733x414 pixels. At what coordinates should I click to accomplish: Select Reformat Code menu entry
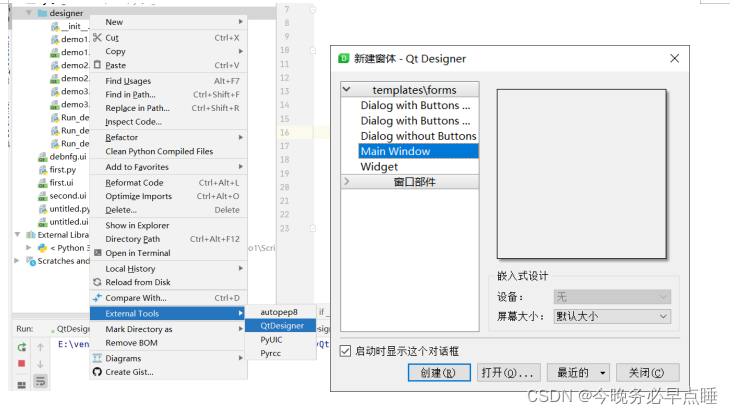click(168, 183)
